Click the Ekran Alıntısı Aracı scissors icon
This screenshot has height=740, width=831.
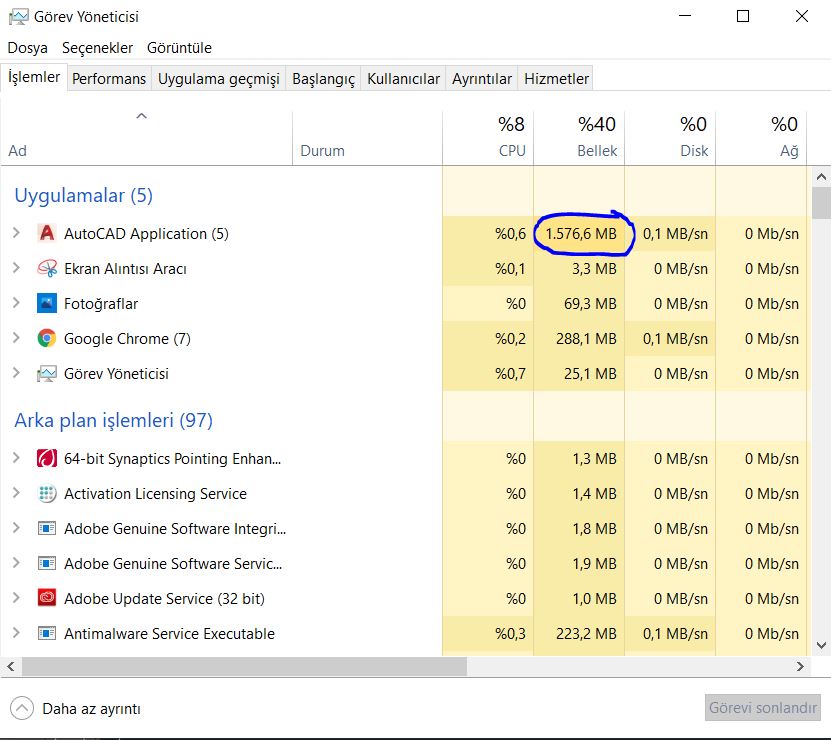point(46,269)
